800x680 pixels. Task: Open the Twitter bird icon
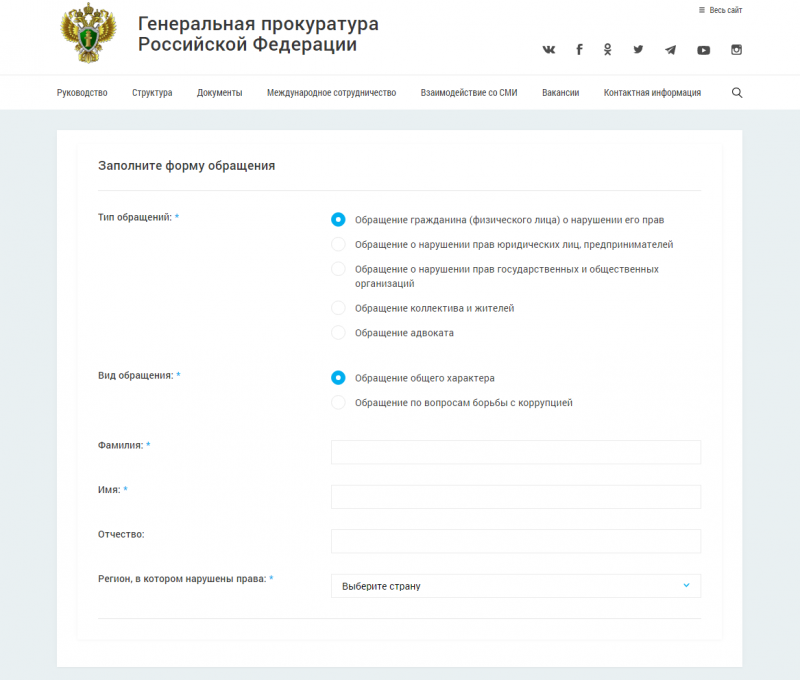coord(638,49)
